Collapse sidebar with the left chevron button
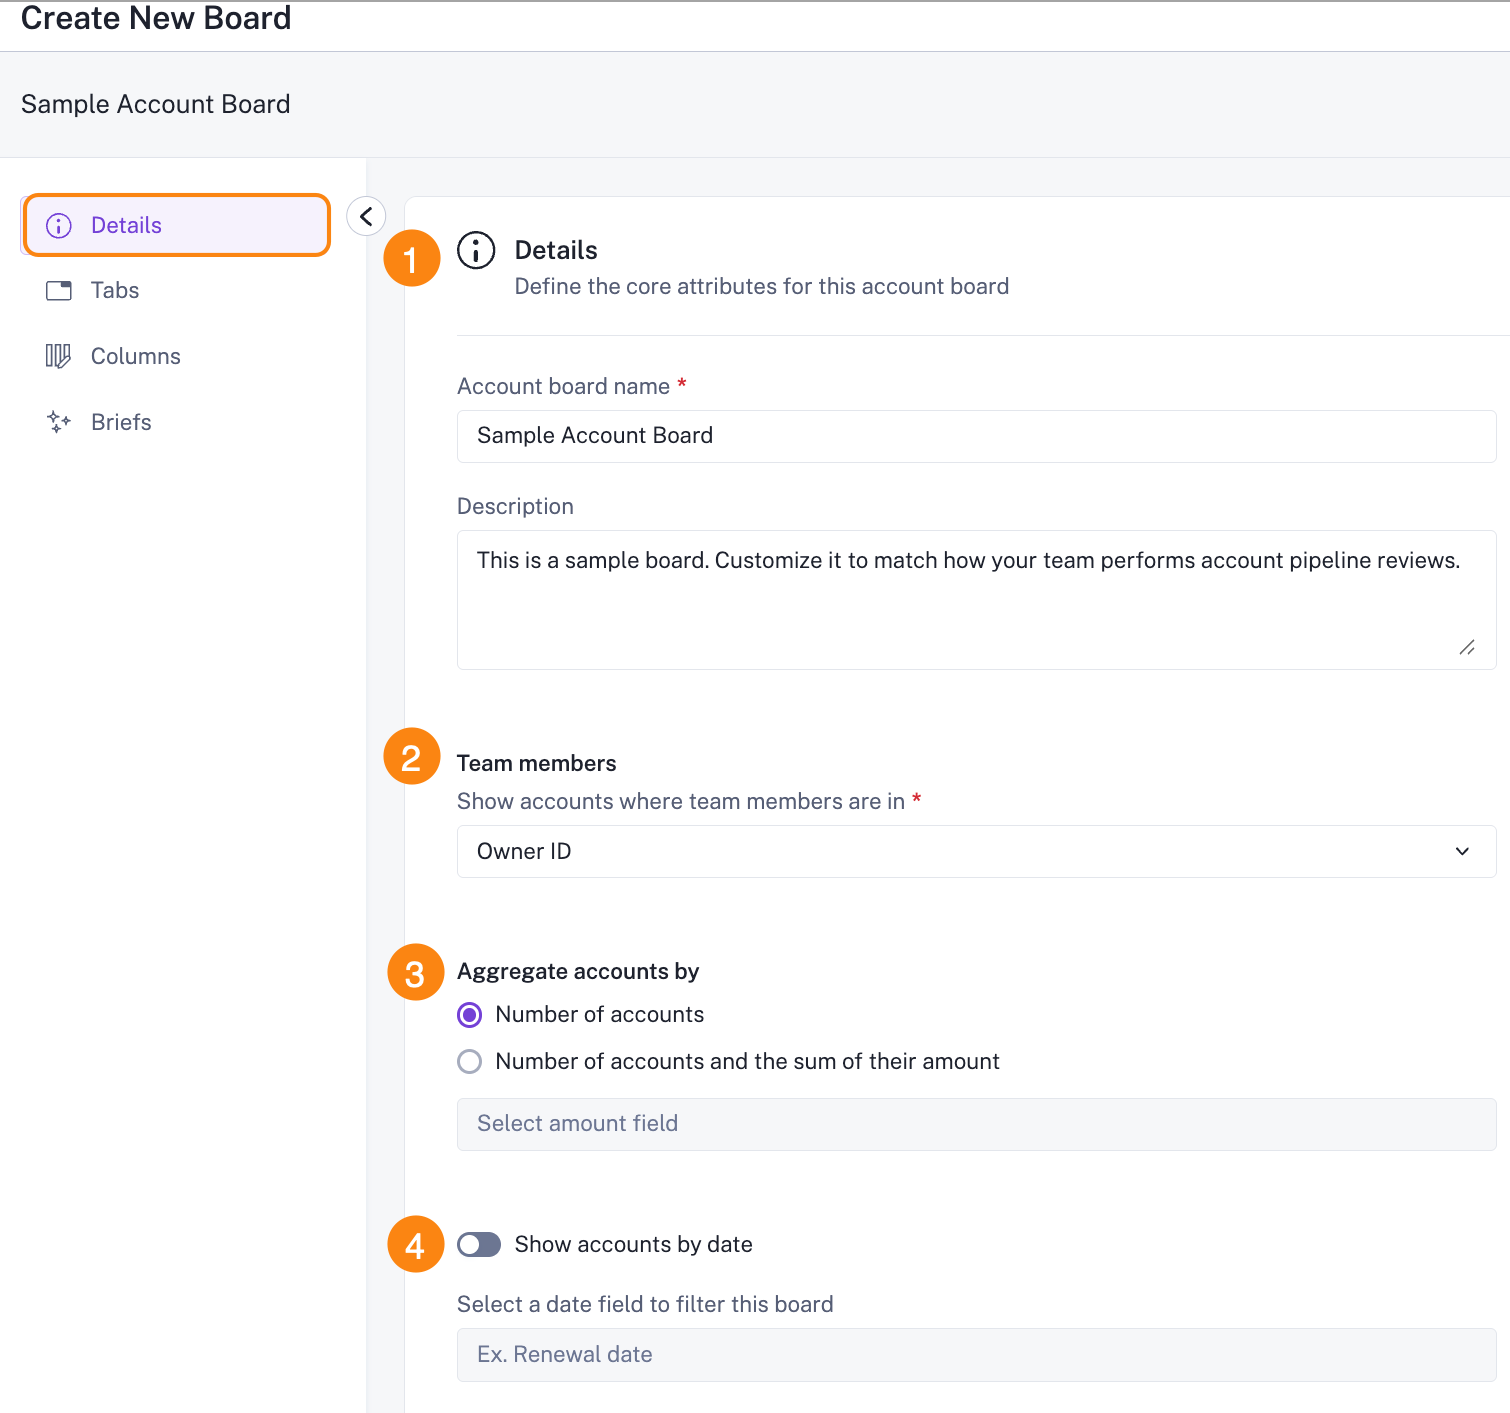 click(x=366, y=216)
